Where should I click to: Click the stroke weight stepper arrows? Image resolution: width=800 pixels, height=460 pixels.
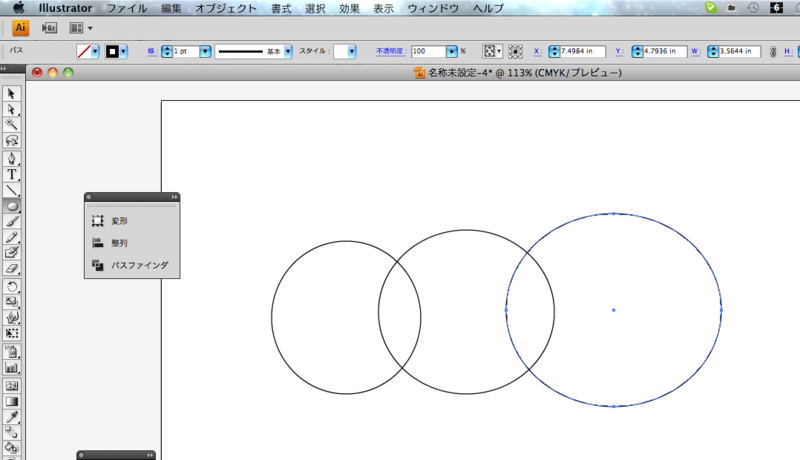click(x=167, y=51)
